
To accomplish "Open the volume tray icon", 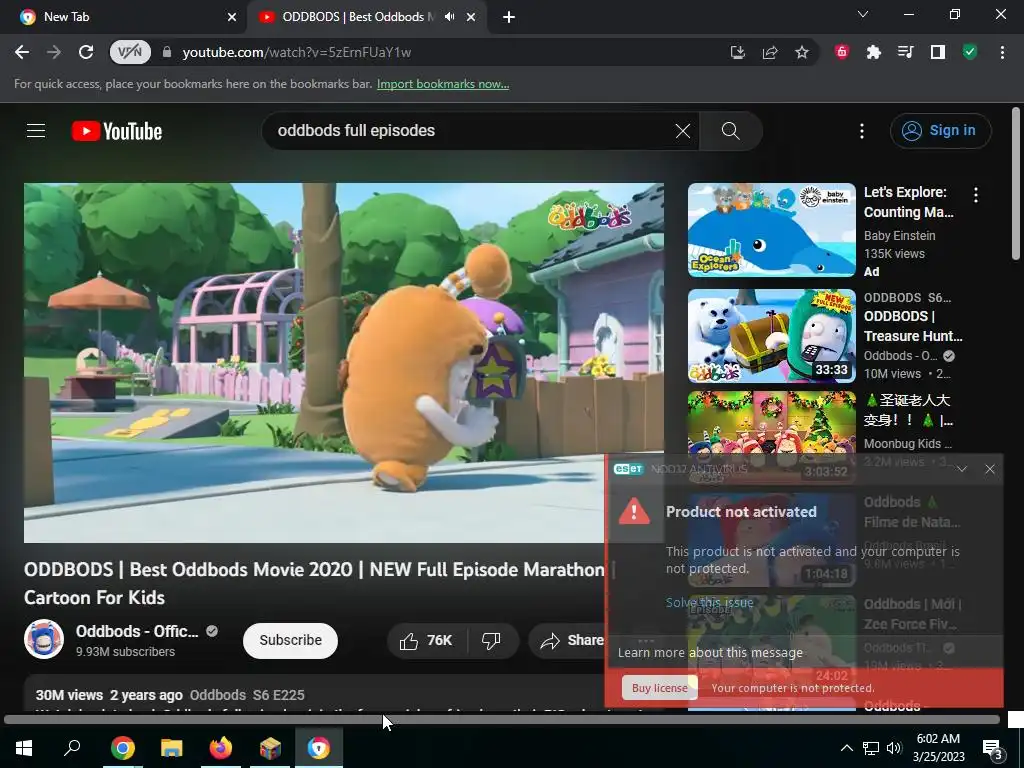I will click(894, 748).
